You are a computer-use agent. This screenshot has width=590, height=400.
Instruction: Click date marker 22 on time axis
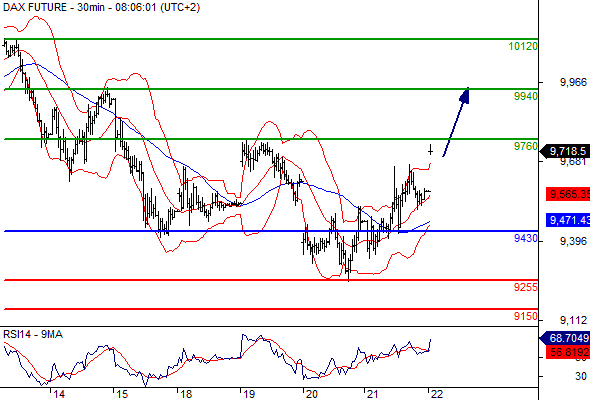coord(436,394)
